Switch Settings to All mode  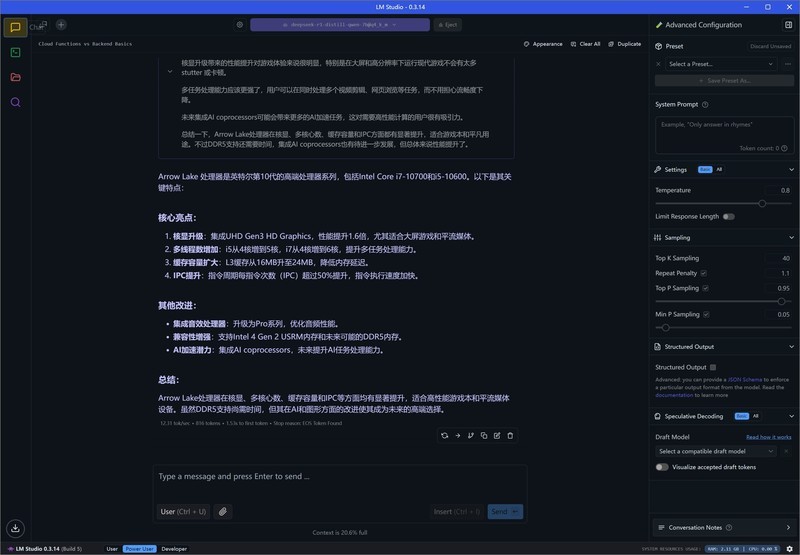[x=719, y=169]
